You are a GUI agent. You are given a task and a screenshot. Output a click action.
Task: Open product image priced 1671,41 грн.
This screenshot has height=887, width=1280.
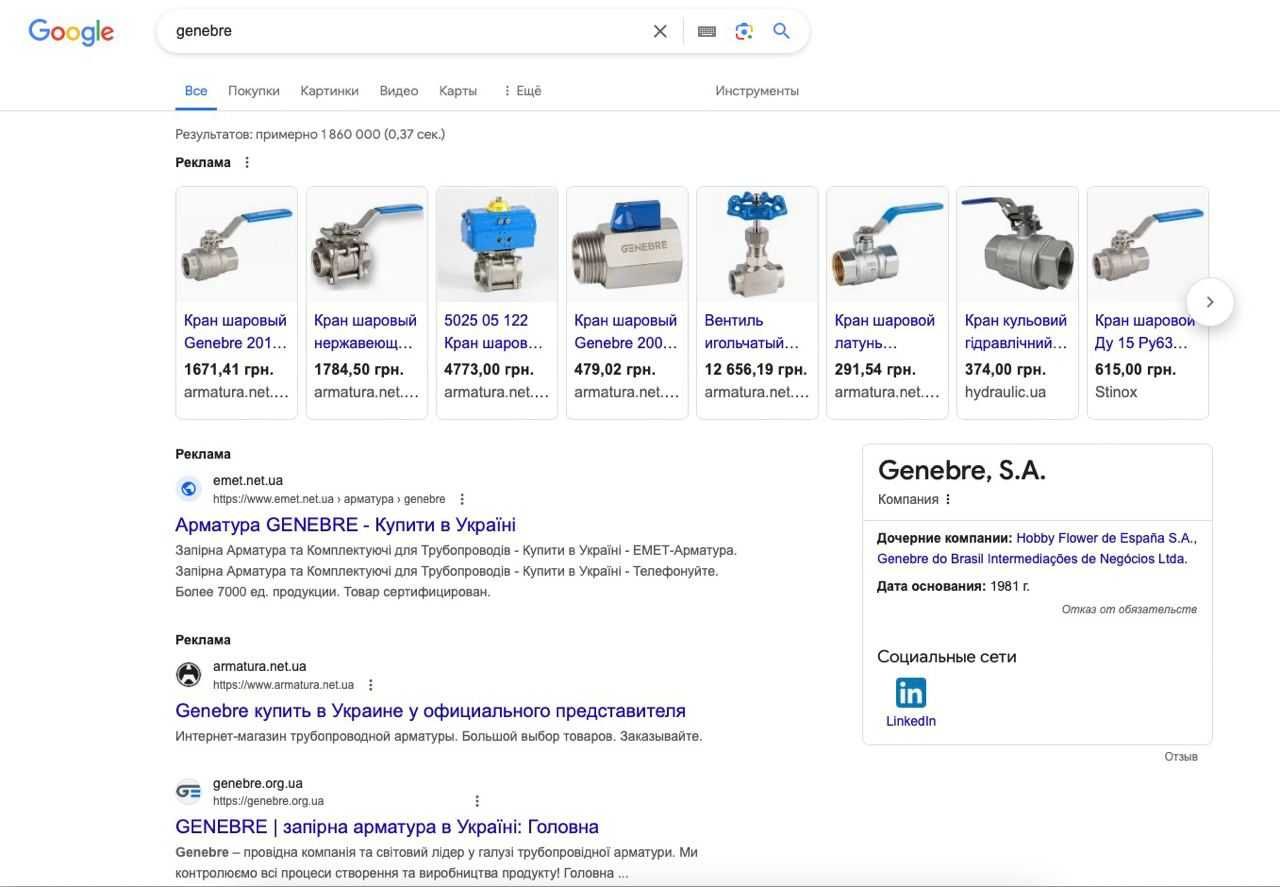[237, 245]
